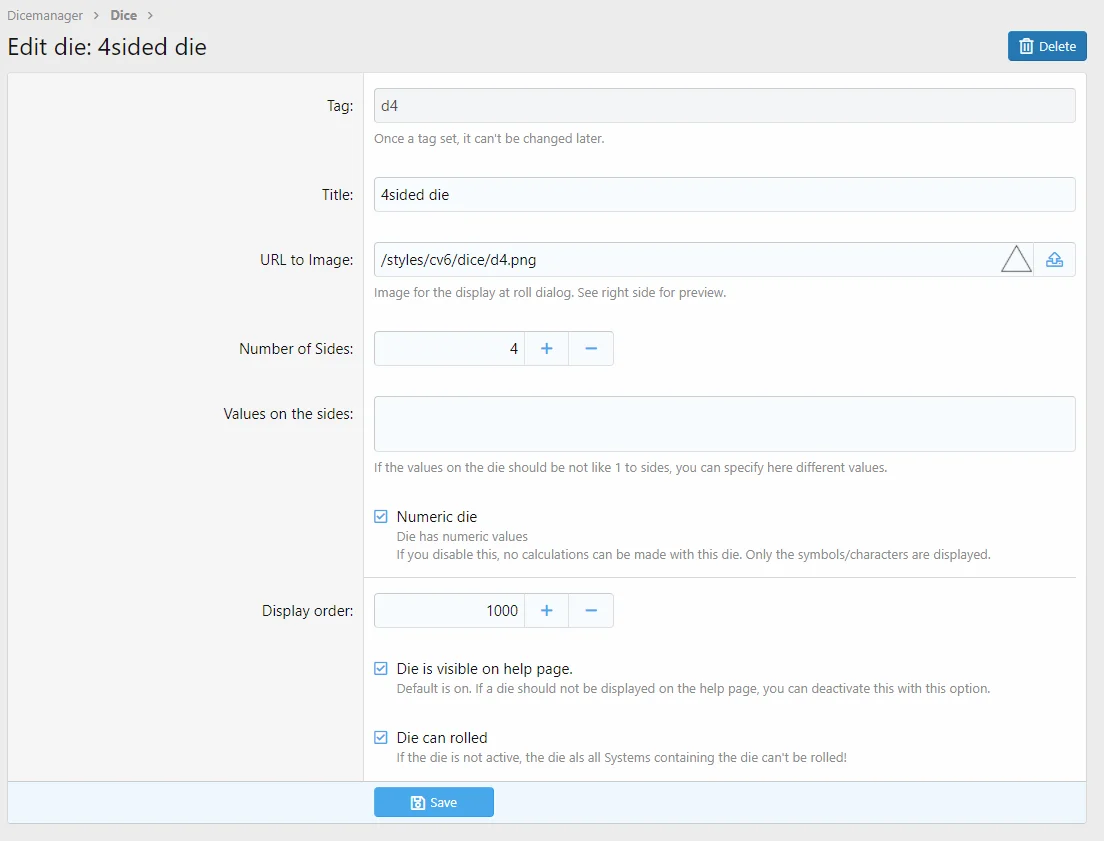The height and width of the screenshot is (841, 1104).
Task: Click the upload icon beside URL to Image
Action: coord(1054,260)
